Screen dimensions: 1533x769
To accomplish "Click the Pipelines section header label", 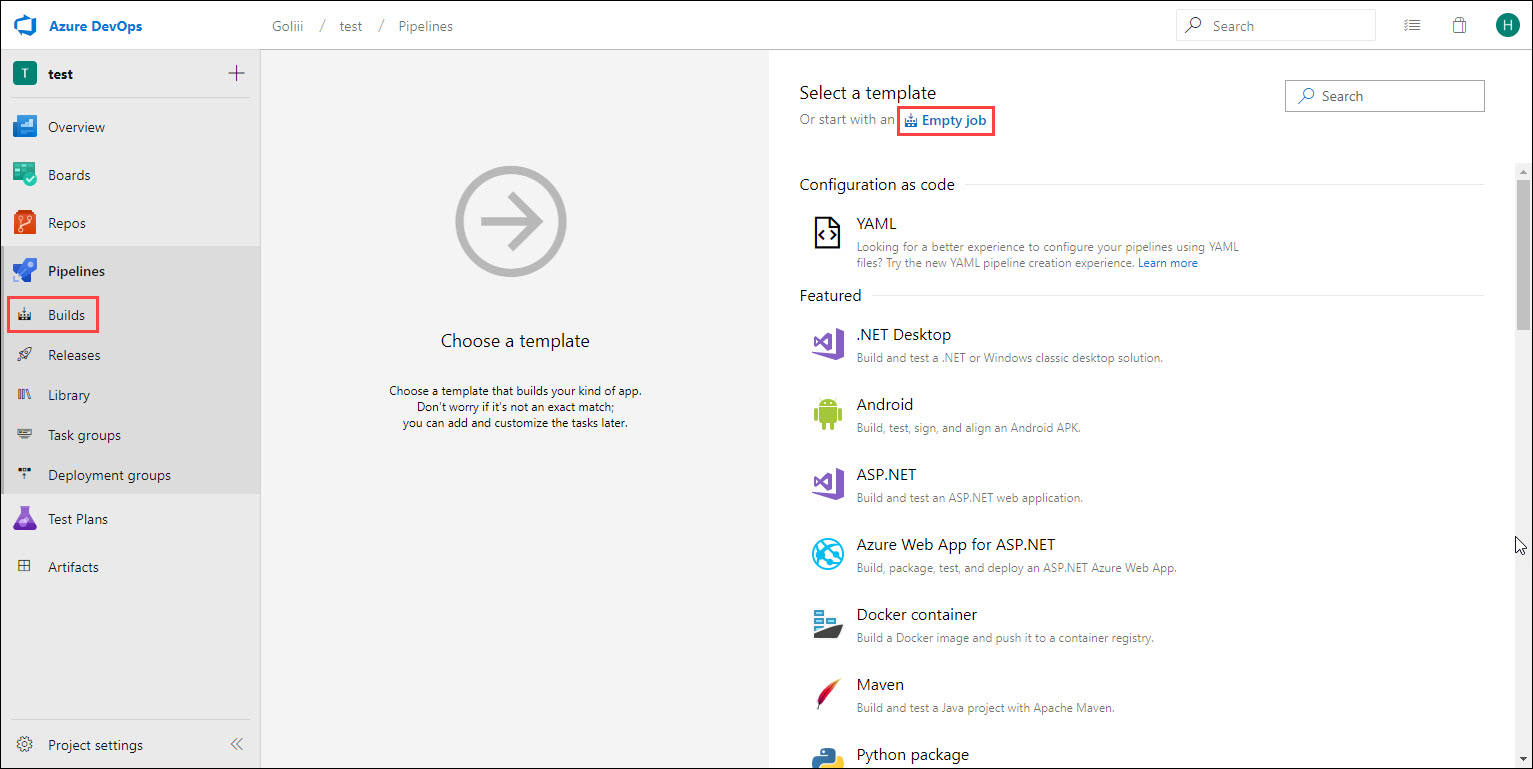I will (76, 271).
